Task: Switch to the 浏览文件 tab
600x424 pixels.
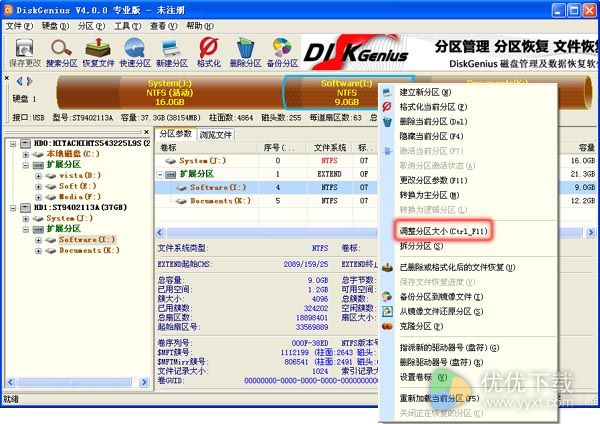Action: pos(215,135)
